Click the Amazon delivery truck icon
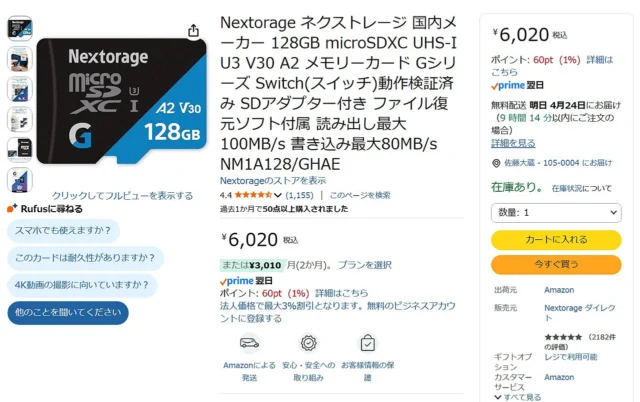The image size is (640, 402). coord(249,343)
